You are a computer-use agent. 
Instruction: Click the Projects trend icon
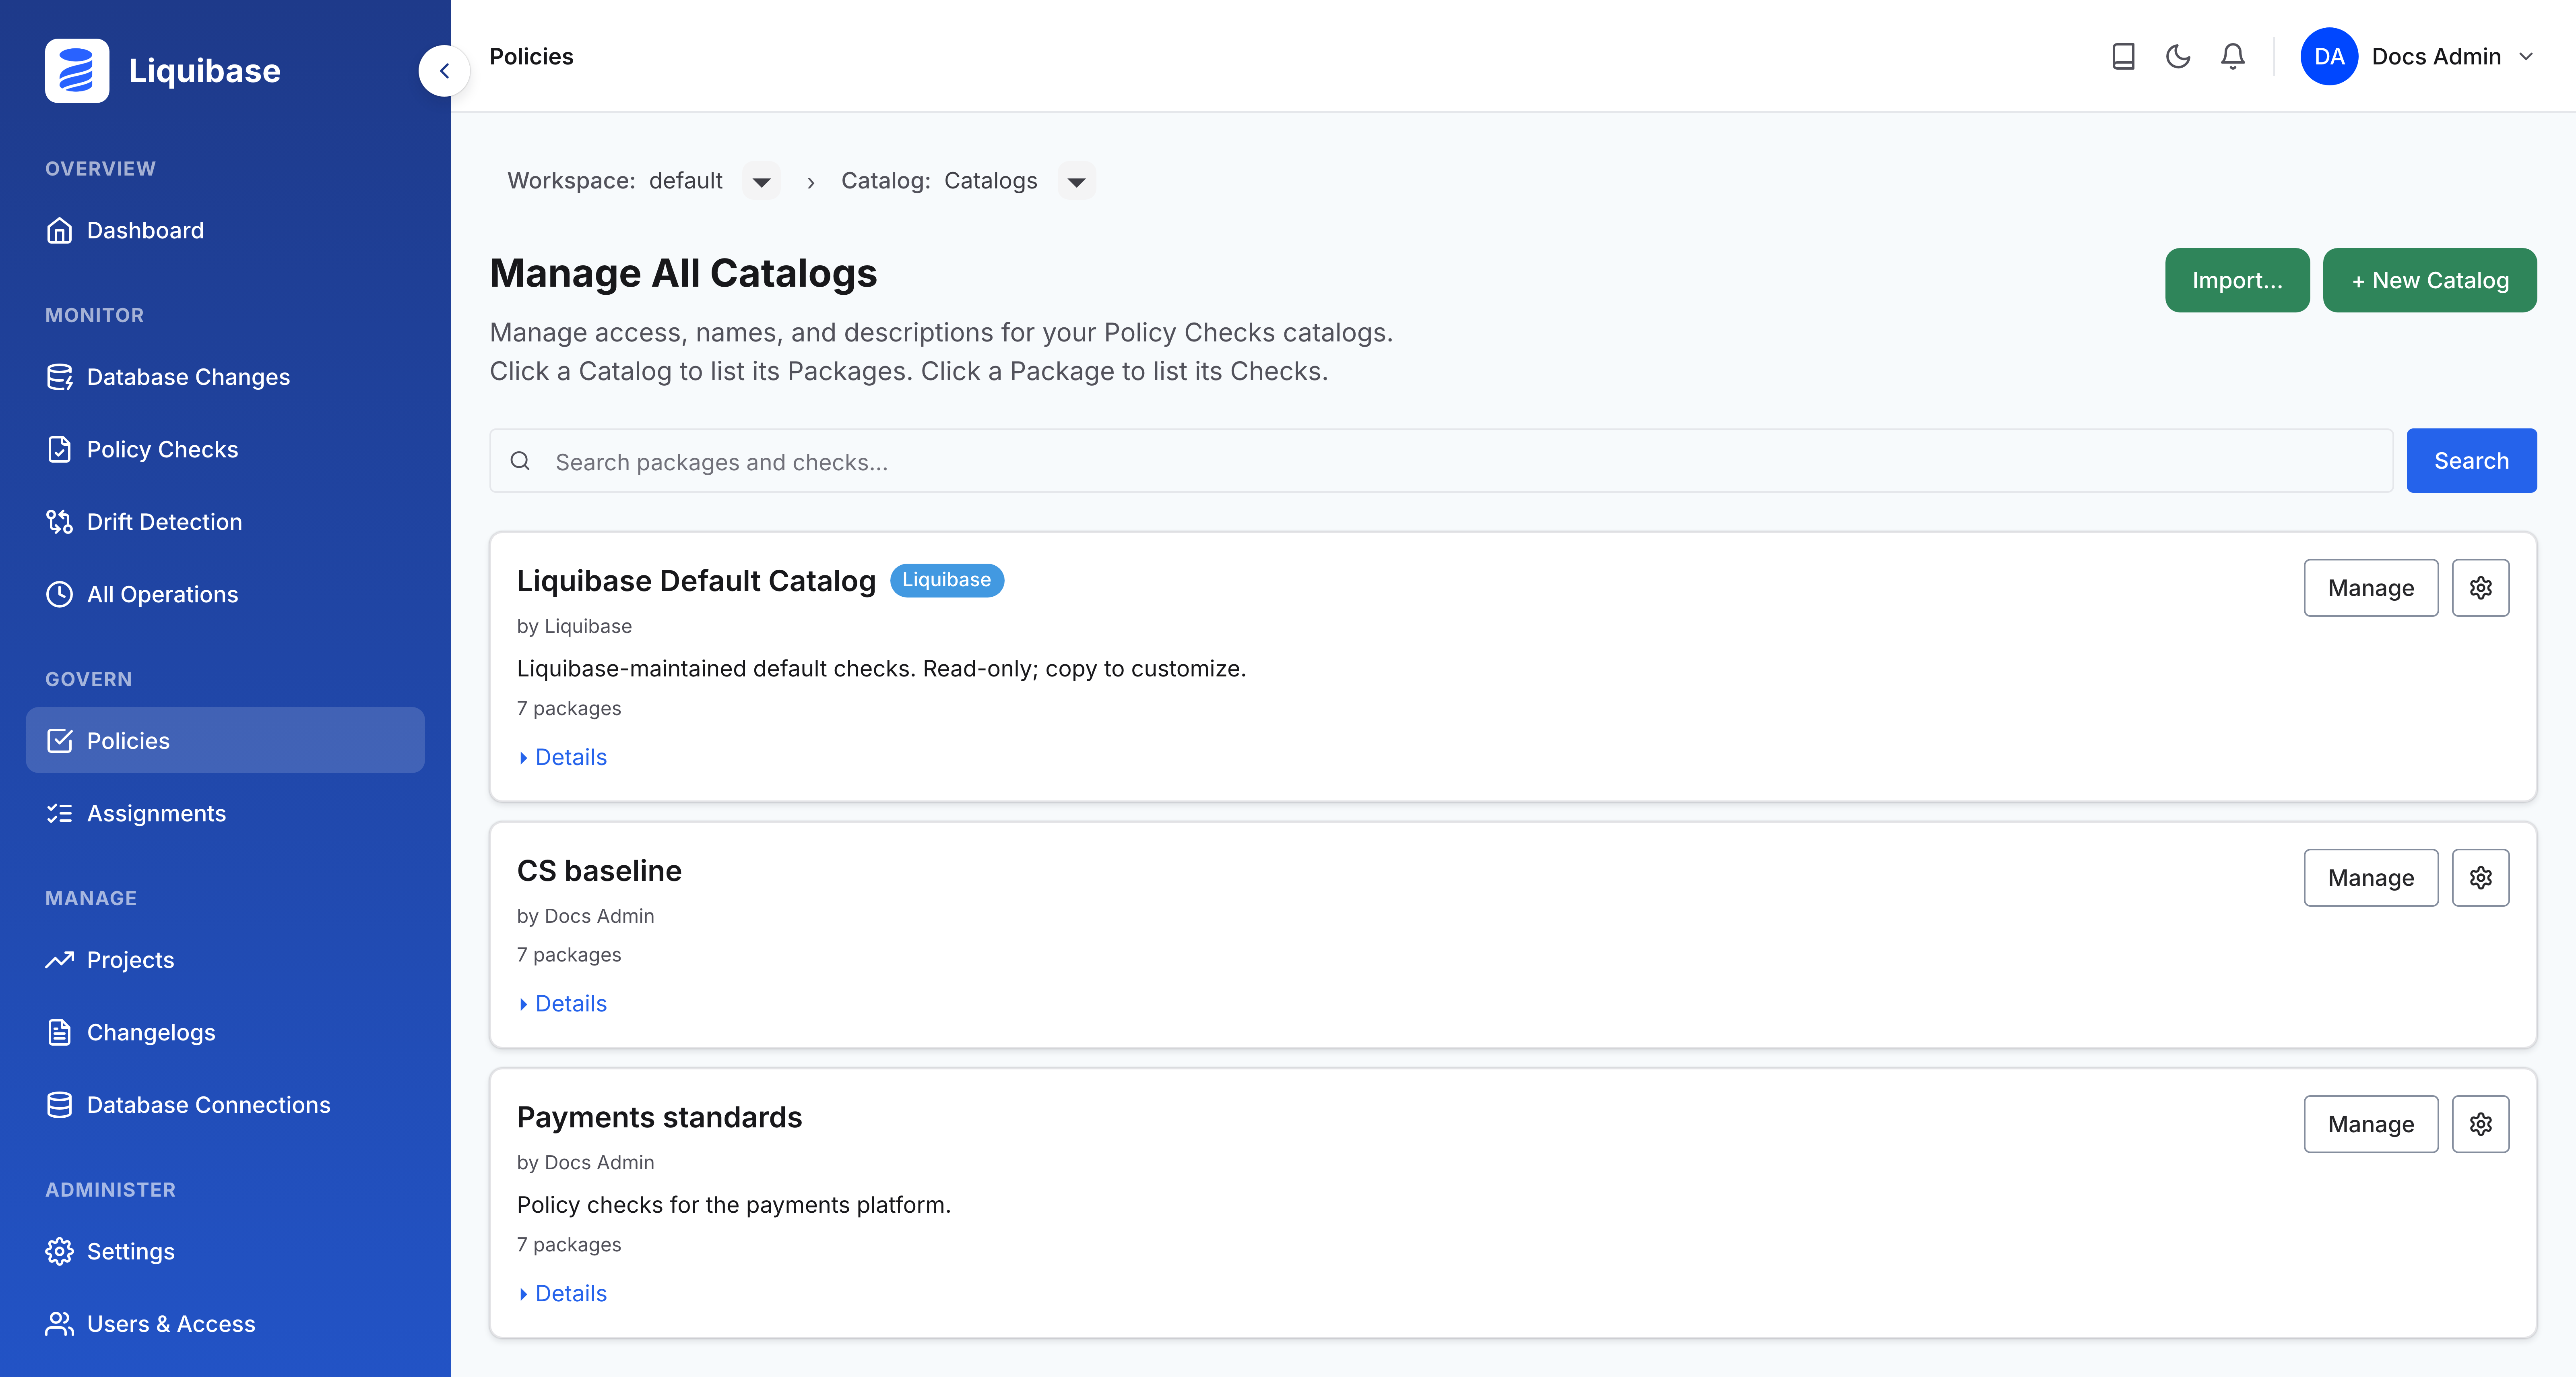(x=60, y=960)
